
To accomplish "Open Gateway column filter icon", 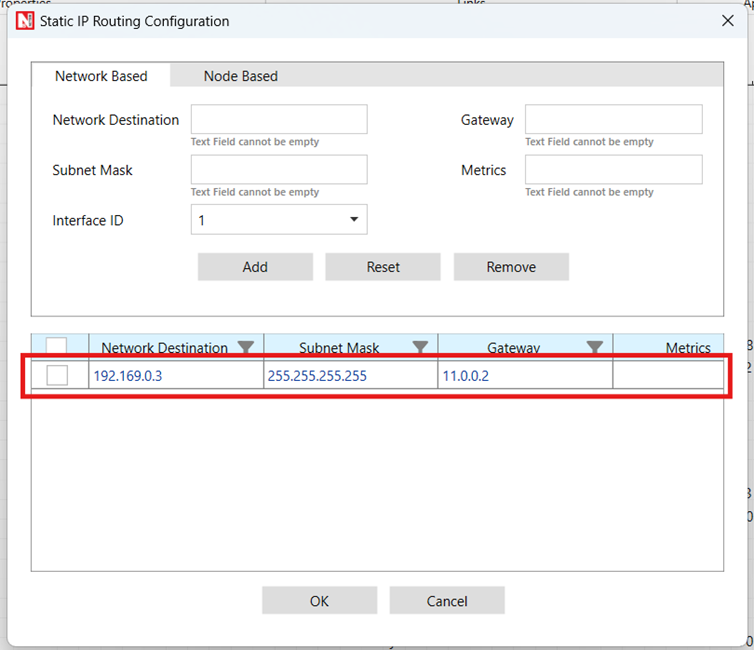I will coord(595,348).
